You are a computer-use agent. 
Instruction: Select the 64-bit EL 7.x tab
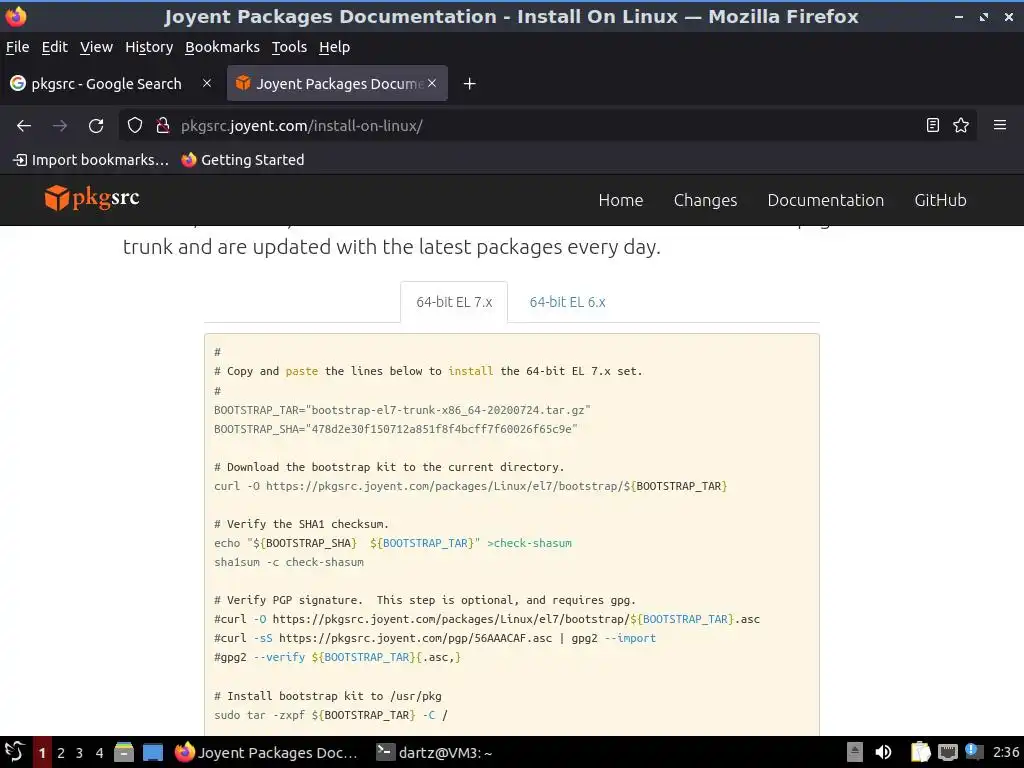click(454, 302)
